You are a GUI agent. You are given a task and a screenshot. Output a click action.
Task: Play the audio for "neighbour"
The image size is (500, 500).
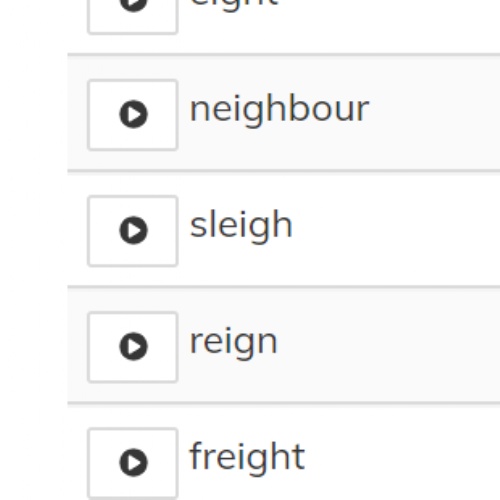click(x=133, y=115)
